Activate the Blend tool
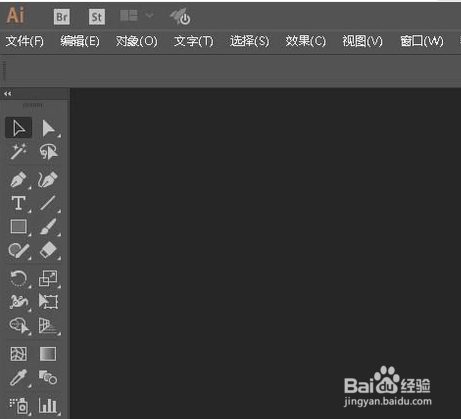This screenshot has height=419, width=461. (x=48, y=377)
